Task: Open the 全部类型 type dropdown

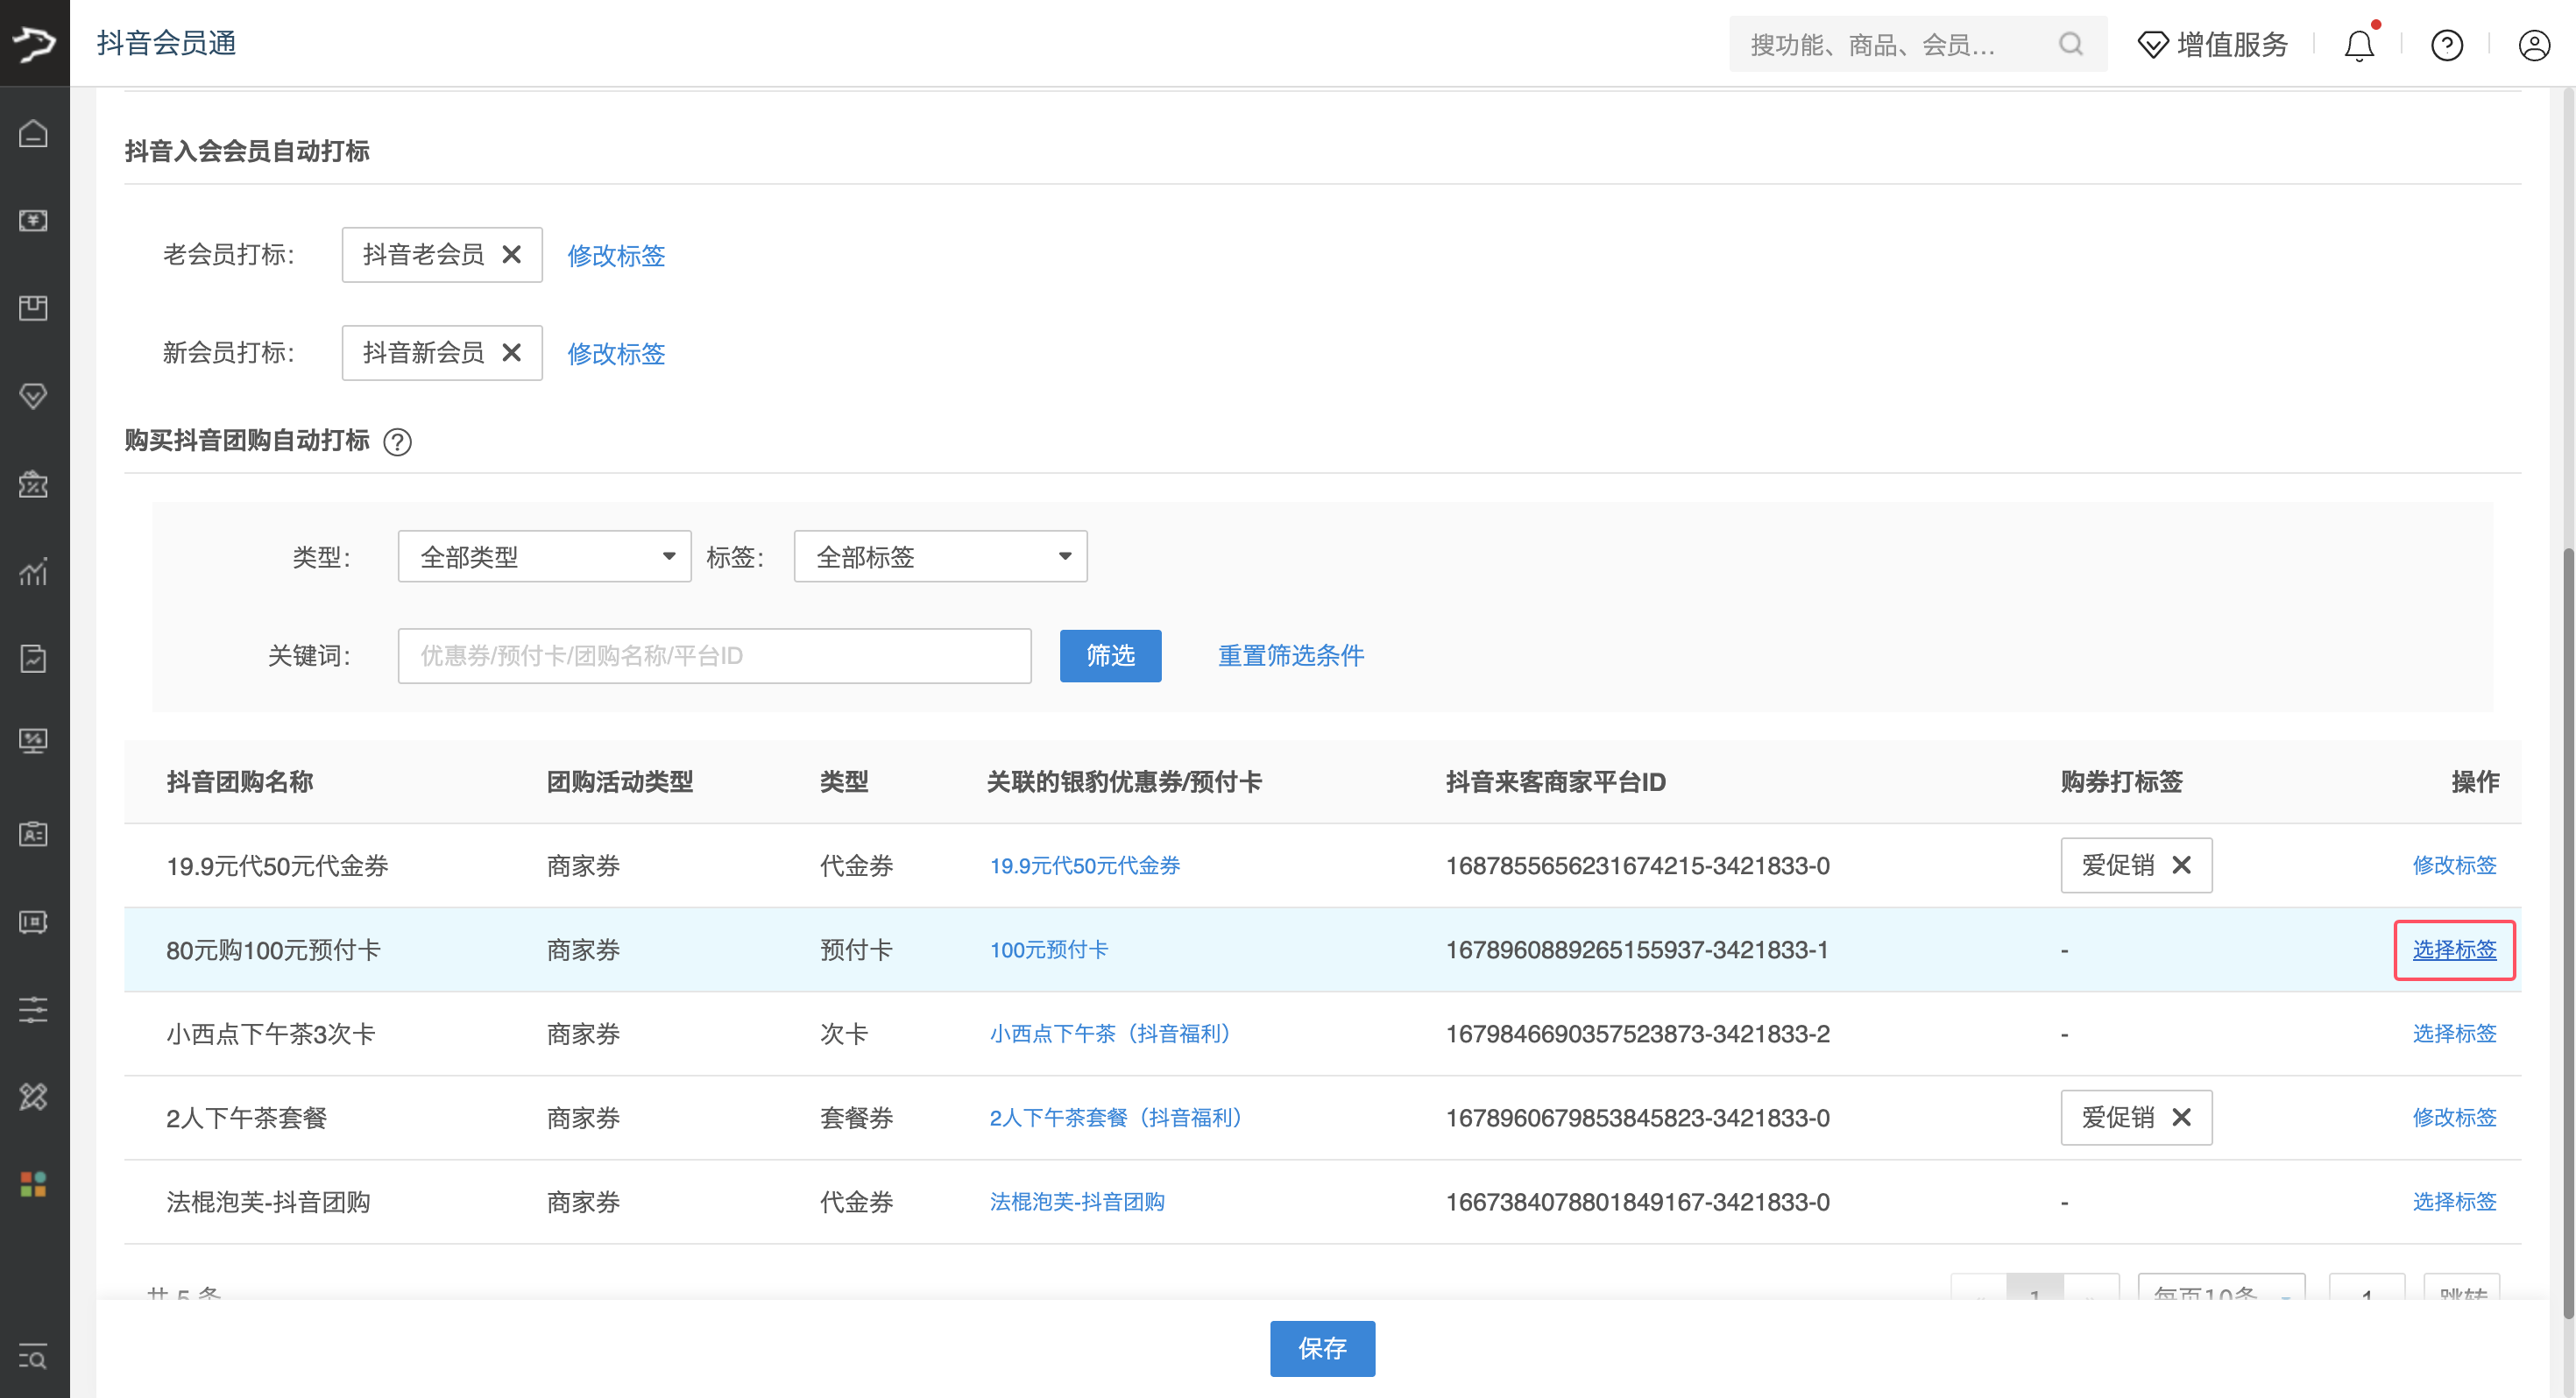Action: point(544,556)
